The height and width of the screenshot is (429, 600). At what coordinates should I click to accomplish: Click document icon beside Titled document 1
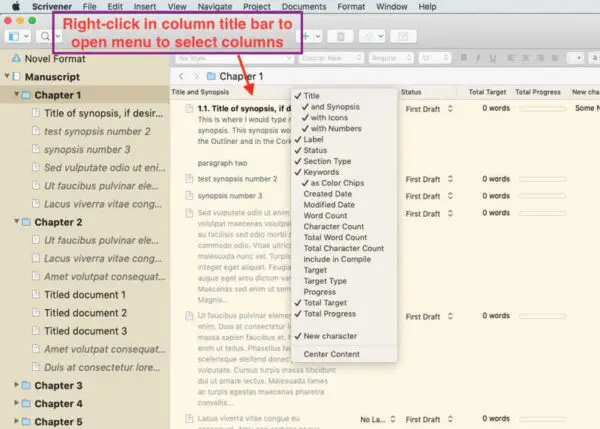tap(36, 294)
